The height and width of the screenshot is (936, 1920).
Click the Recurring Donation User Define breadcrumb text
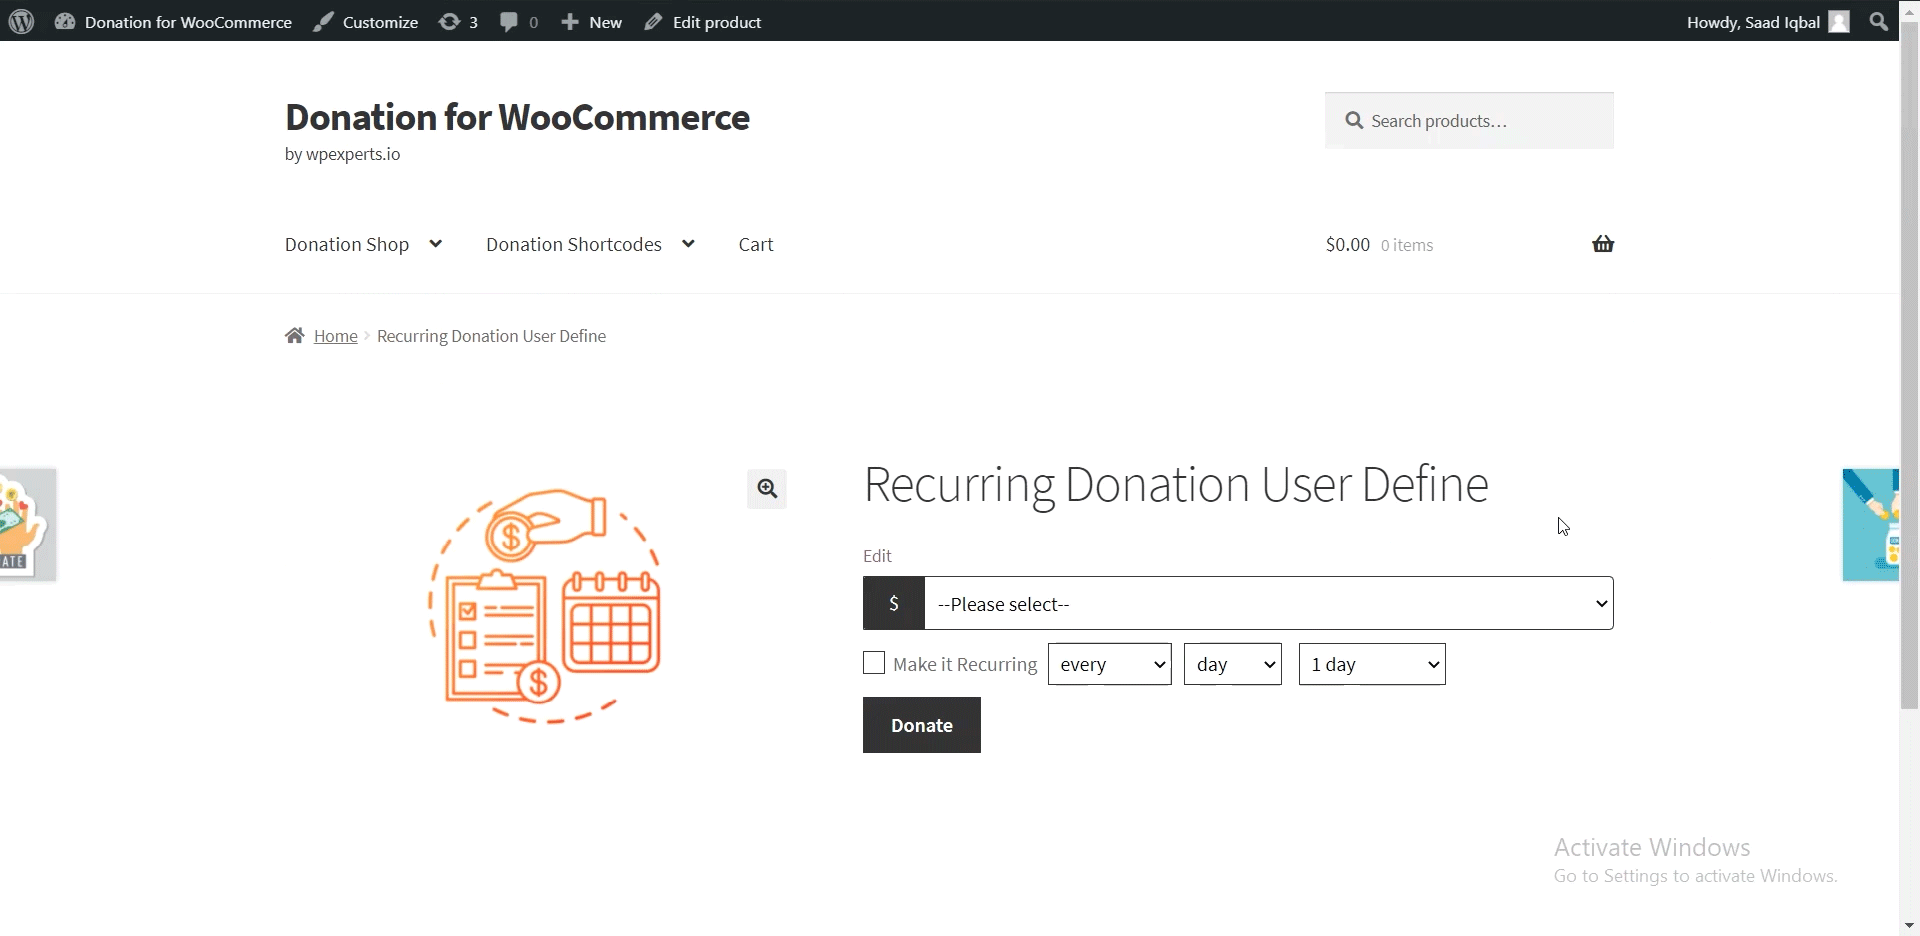point(491,336)
